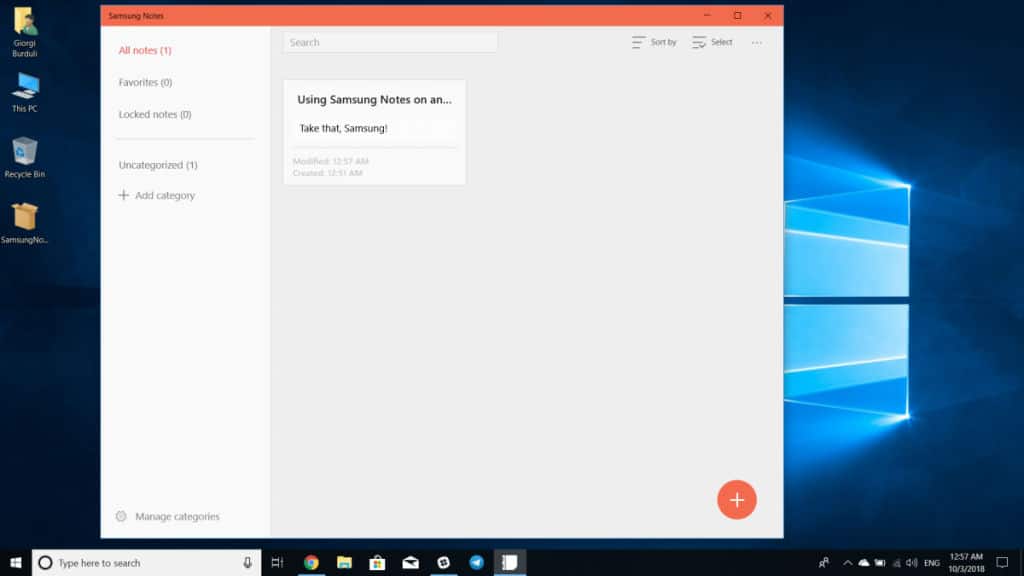Image resolution: width=1024 pixels, height=576 pixels.
Task: Open Task View on the taskbar
Action: [x=278, y=563]
